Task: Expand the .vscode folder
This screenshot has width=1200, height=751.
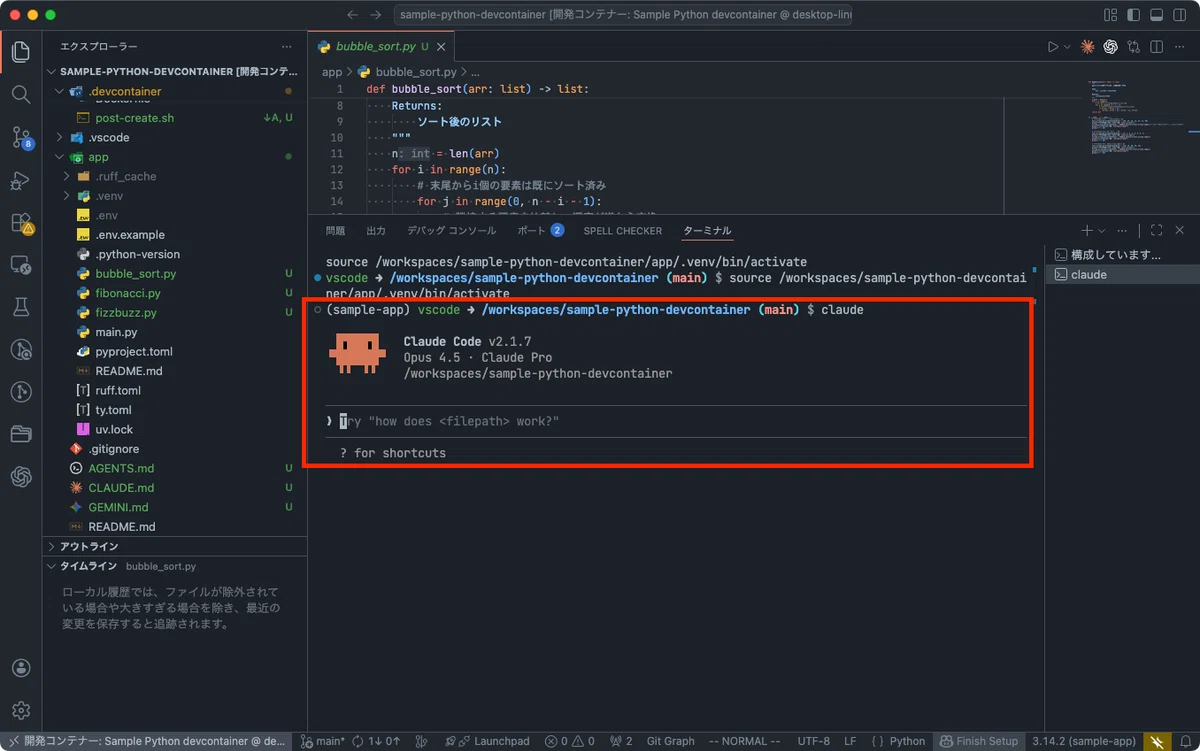Action: (59, 137)
